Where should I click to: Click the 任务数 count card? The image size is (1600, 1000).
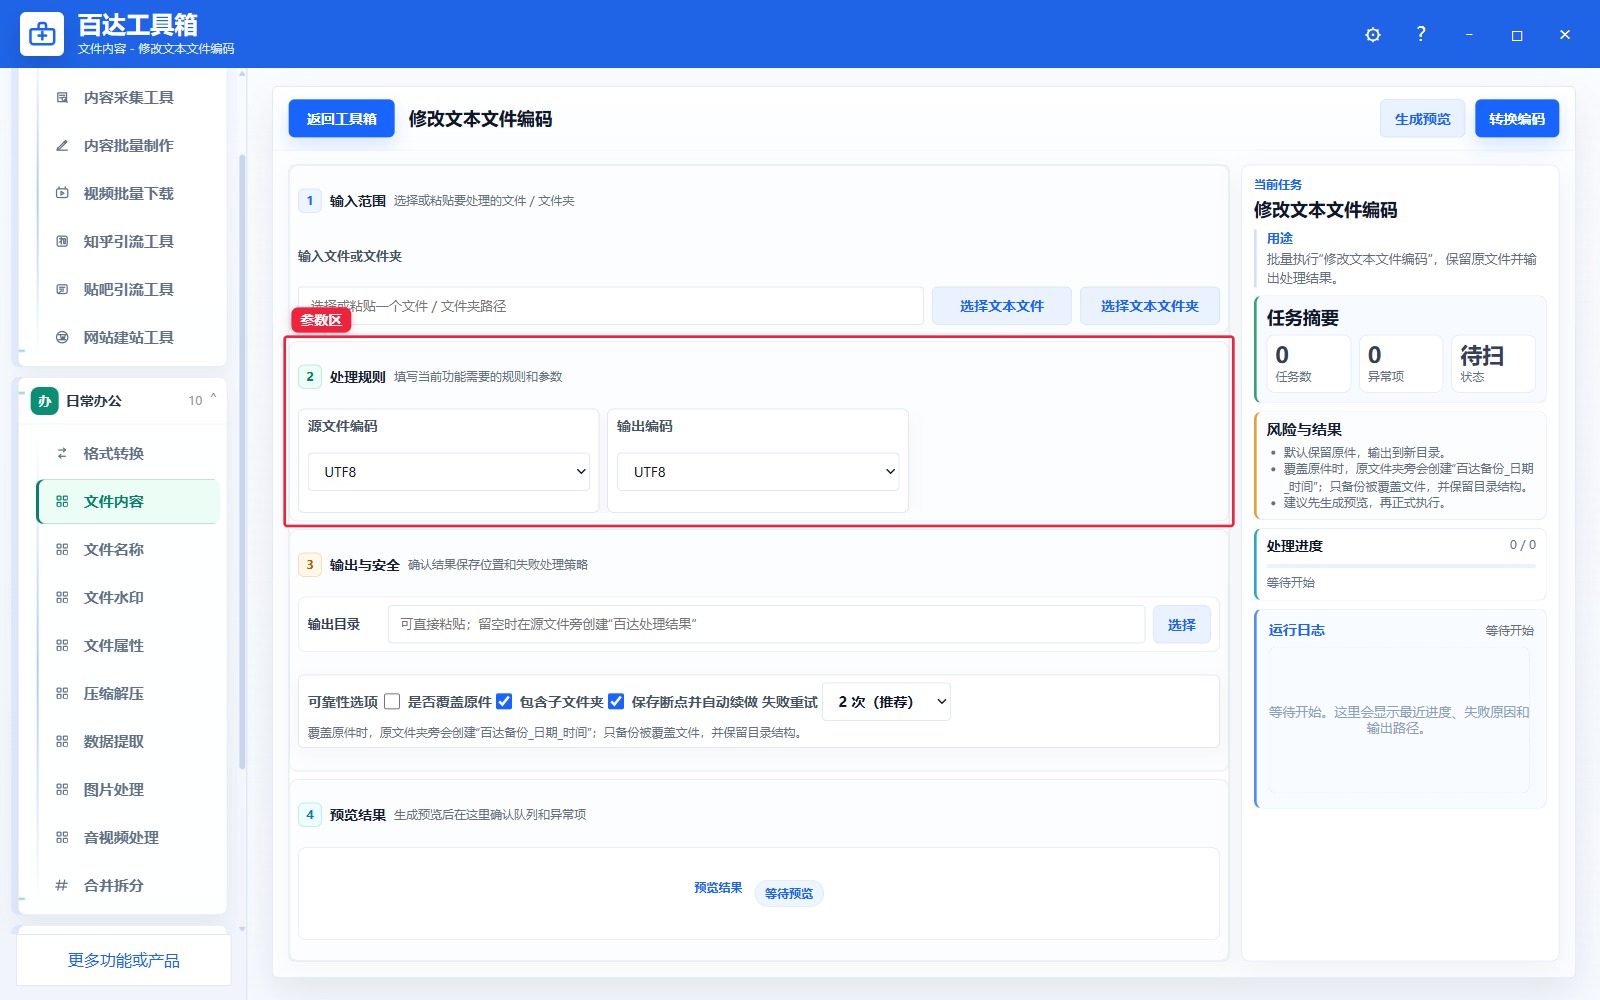(1309, 364)
